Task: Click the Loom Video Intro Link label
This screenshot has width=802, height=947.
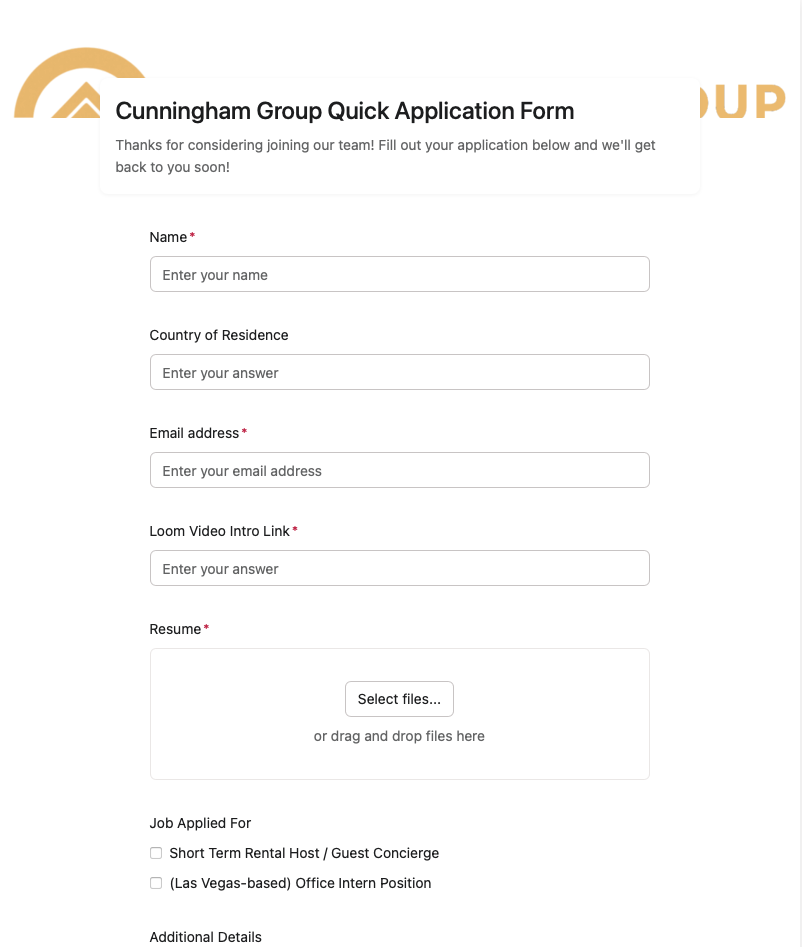Action: click(x=219, y=531)
